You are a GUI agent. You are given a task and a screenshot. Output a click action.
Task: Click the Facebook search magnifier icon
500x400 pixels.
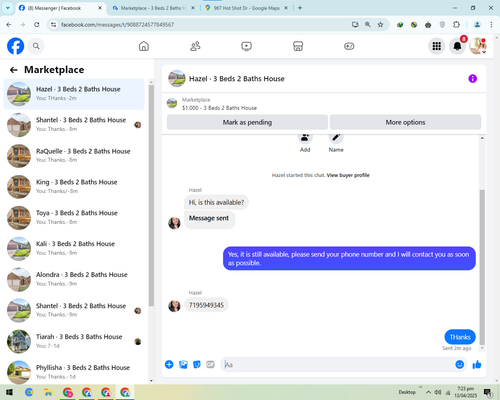[36, 46]
